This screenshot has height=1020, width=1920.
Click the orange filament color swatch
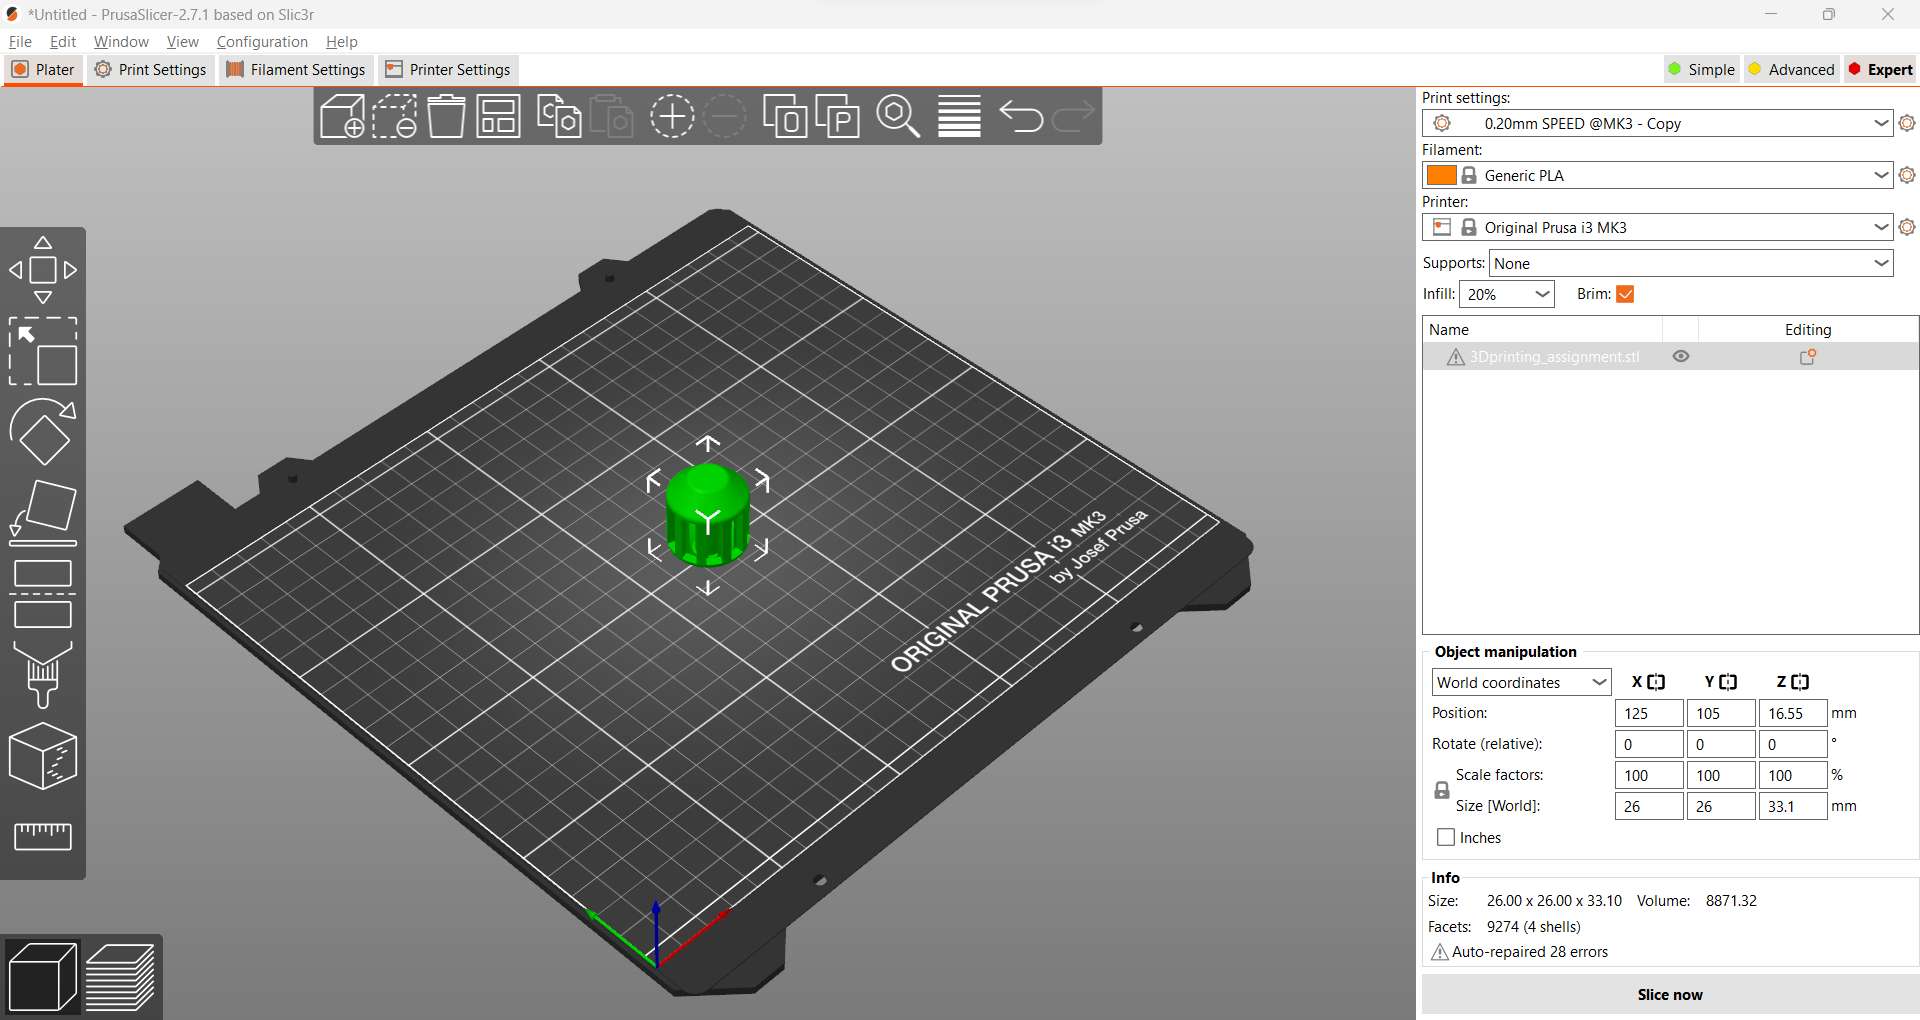1441,175
